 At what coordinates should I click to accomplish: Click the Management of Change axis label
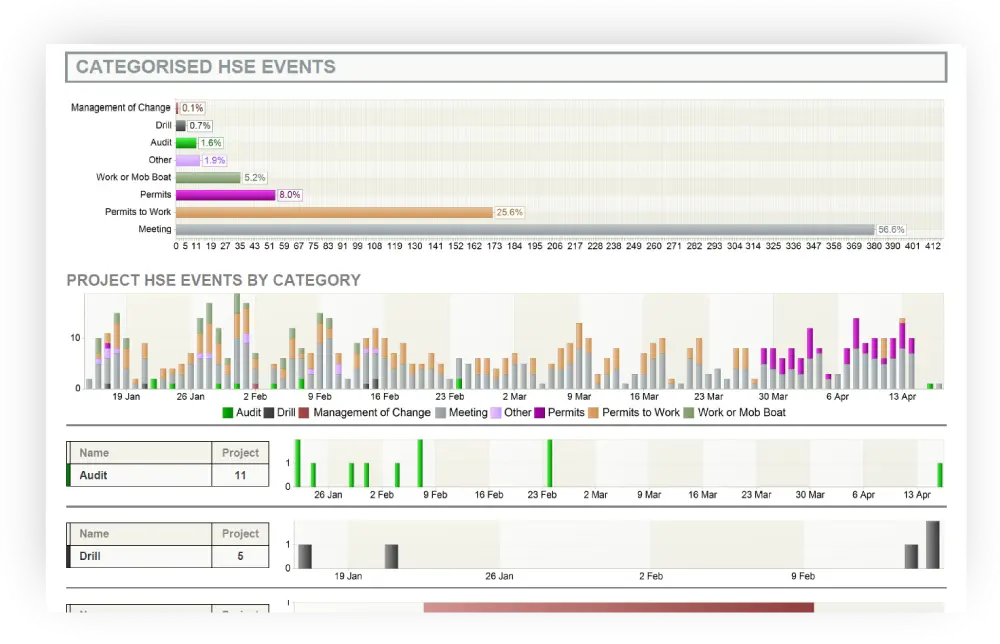click(x=121, y=108)
